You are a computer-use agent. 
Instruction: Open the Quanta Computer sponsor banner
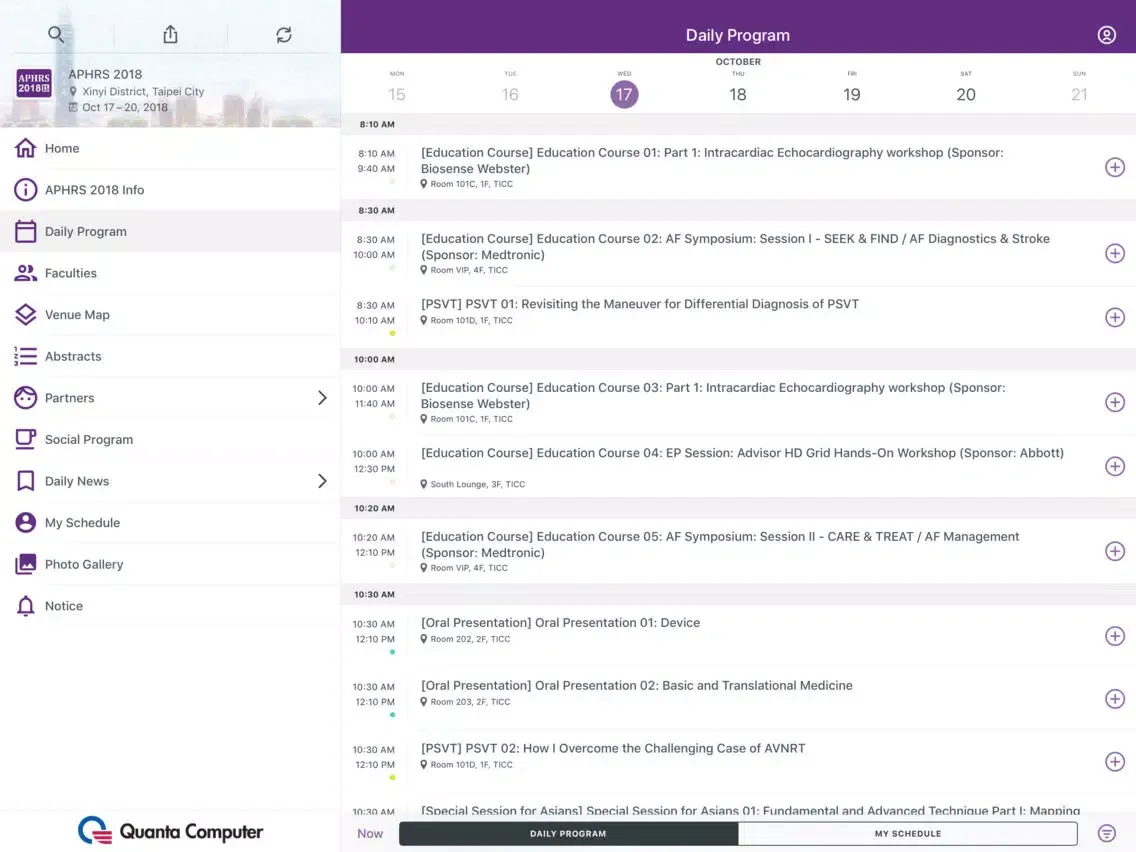click(170, 831)
